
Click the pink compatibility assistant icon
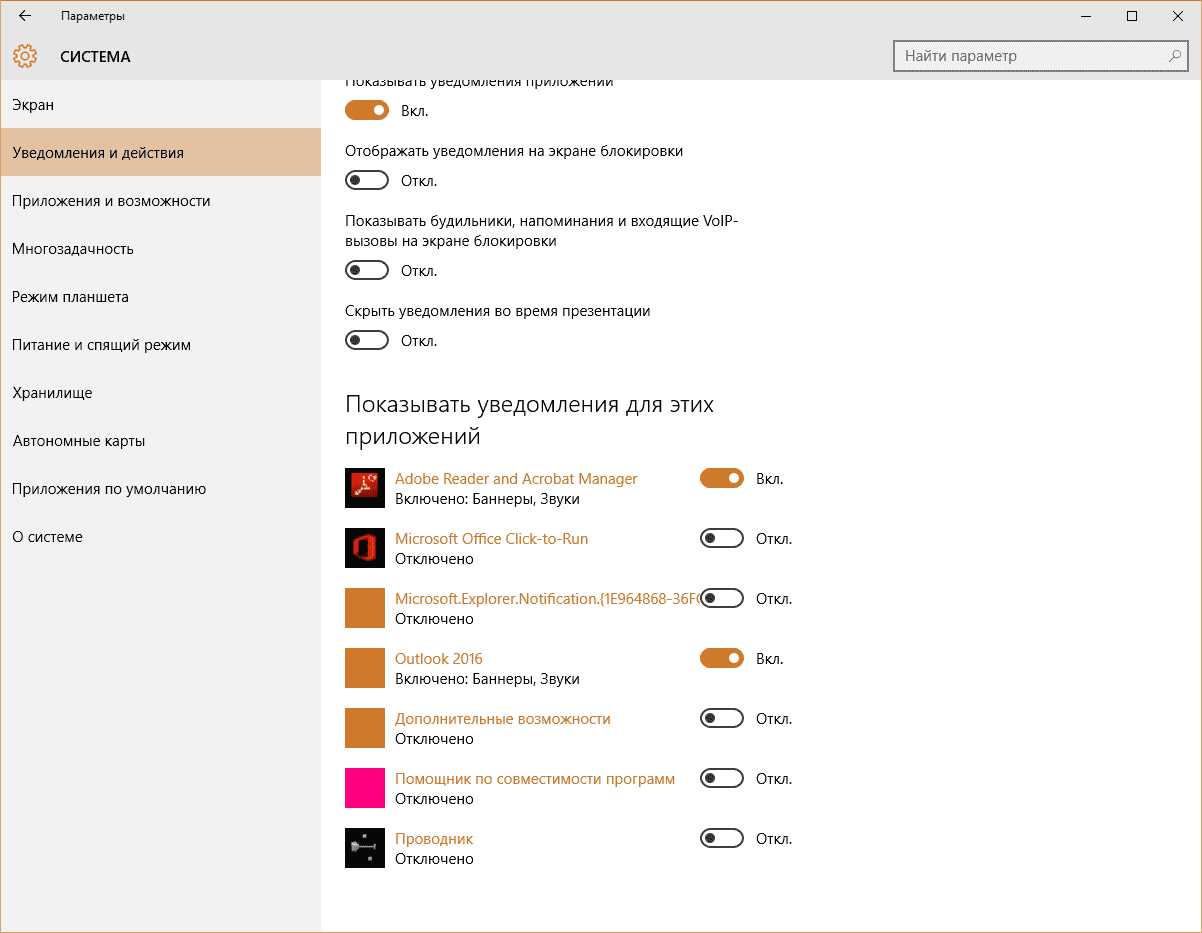tap(365, 788)
